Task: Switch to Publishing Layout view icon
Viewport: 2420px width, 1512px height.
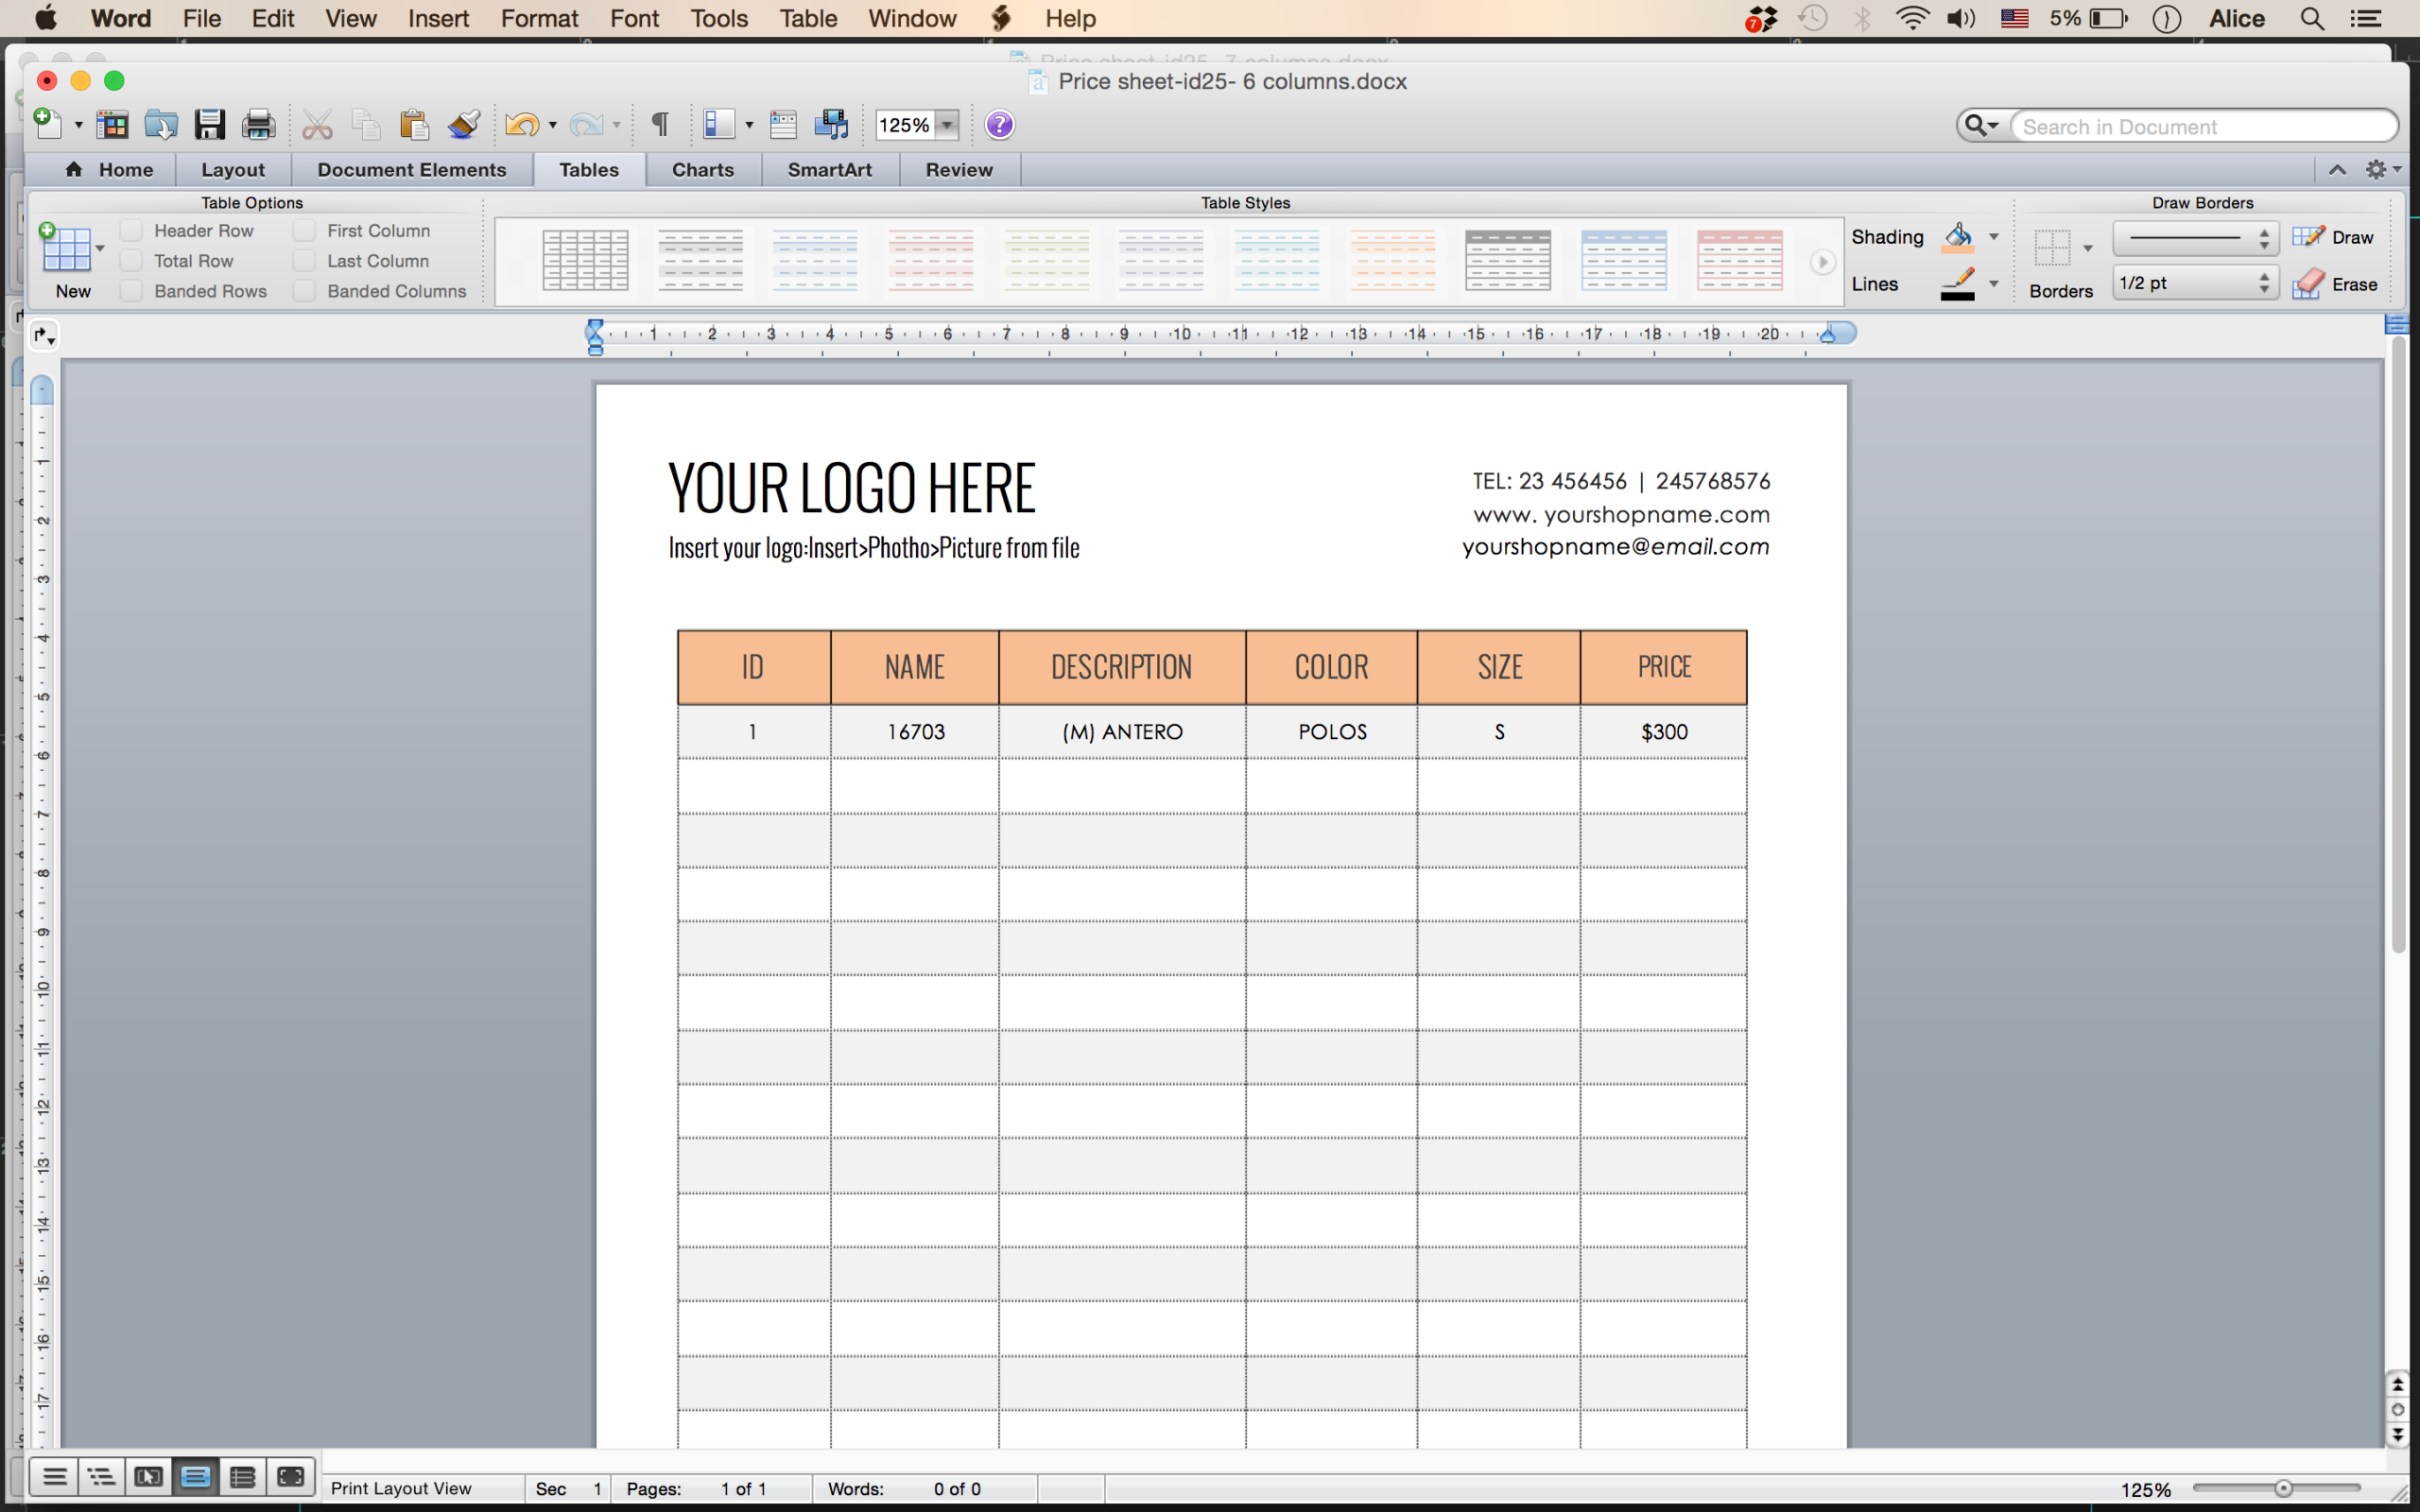Action: (148, 1477)
